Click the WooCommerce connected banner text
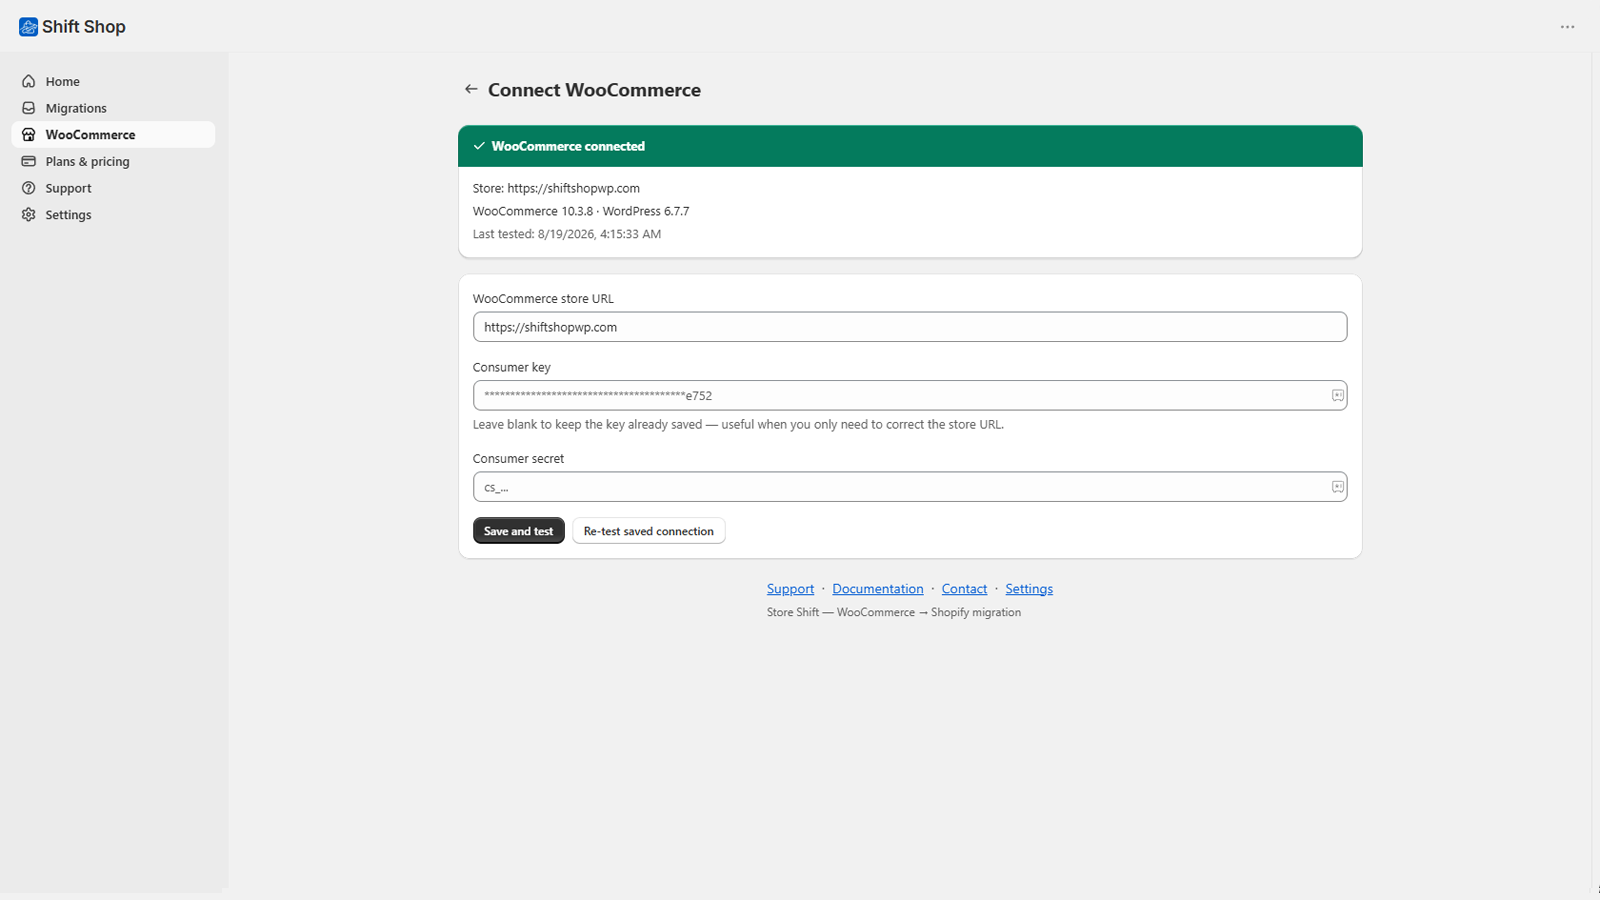Screen dimensions: 1600x900 point(568,146)
